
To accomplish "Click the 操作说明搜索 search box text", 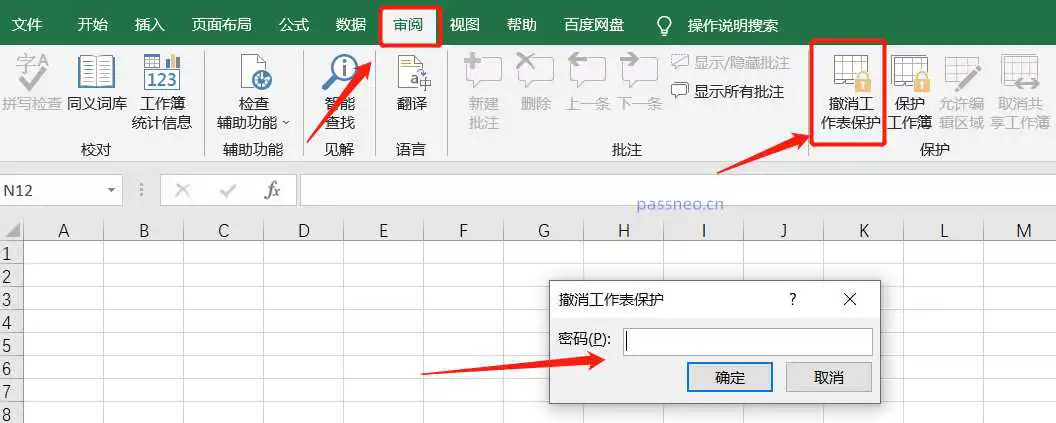I will coord(733,26).
